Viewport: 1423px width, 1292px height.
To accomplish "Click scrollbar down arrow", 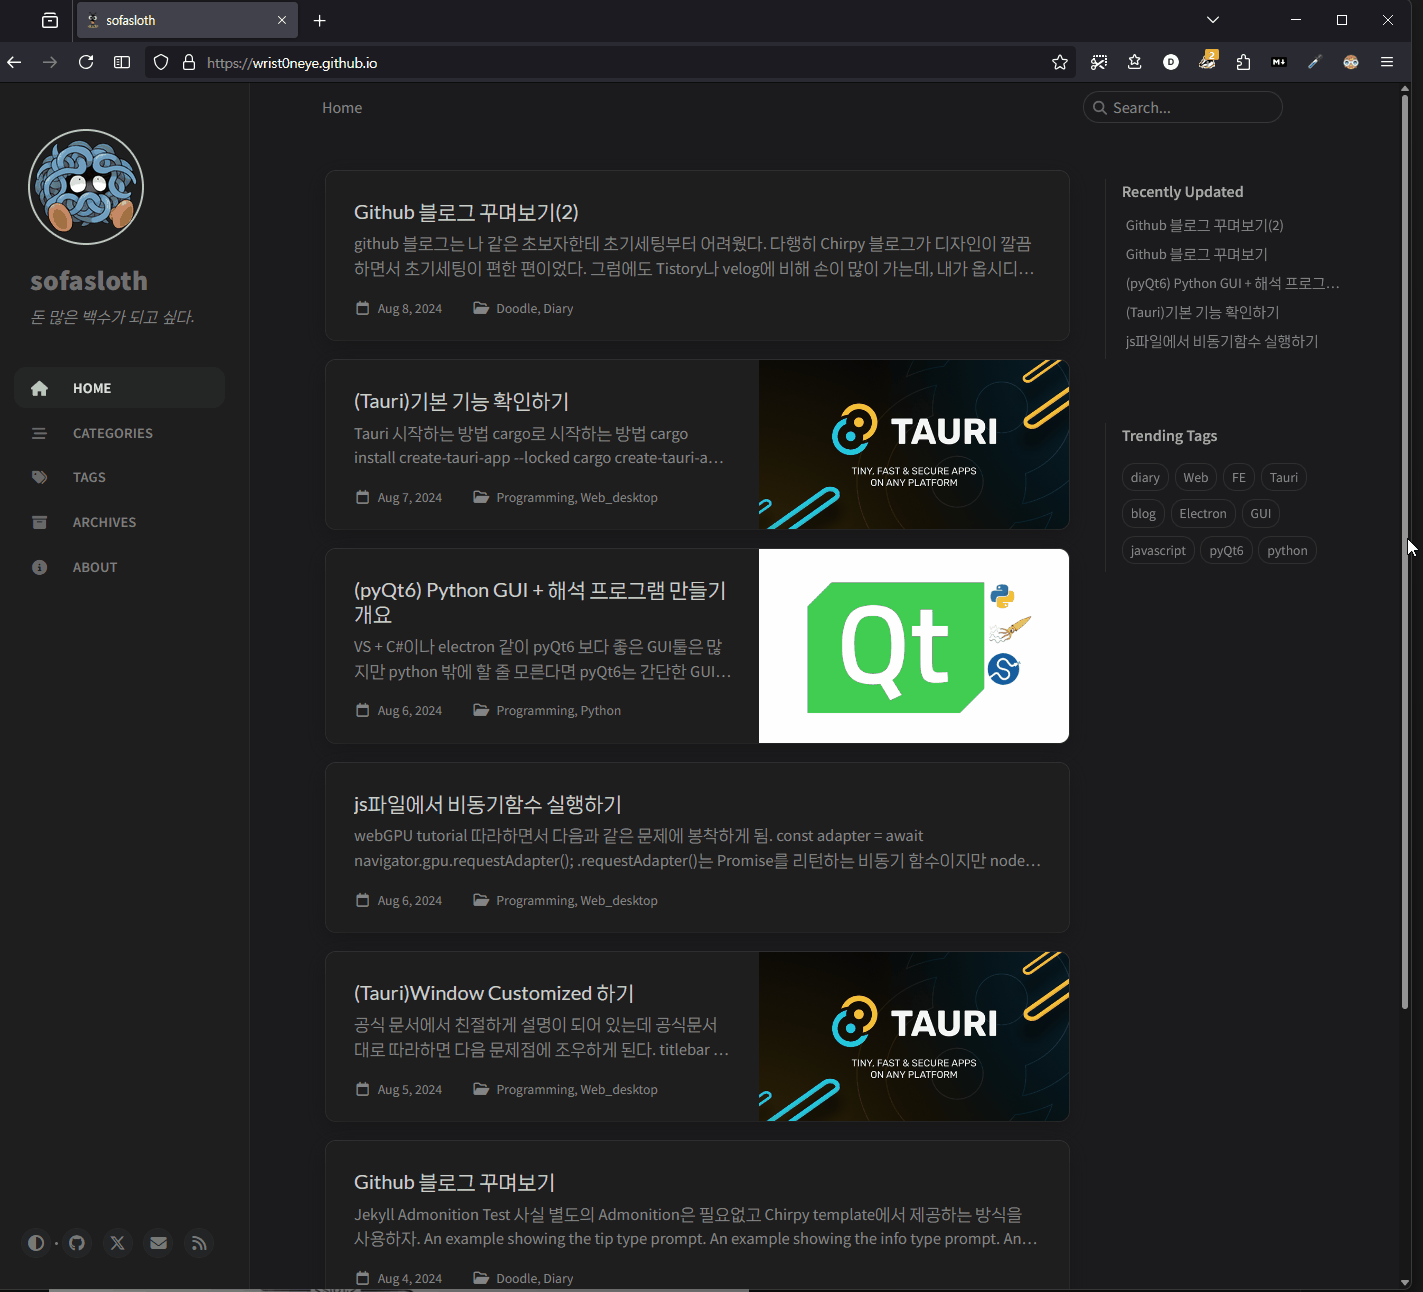I will point(1405,1283).
